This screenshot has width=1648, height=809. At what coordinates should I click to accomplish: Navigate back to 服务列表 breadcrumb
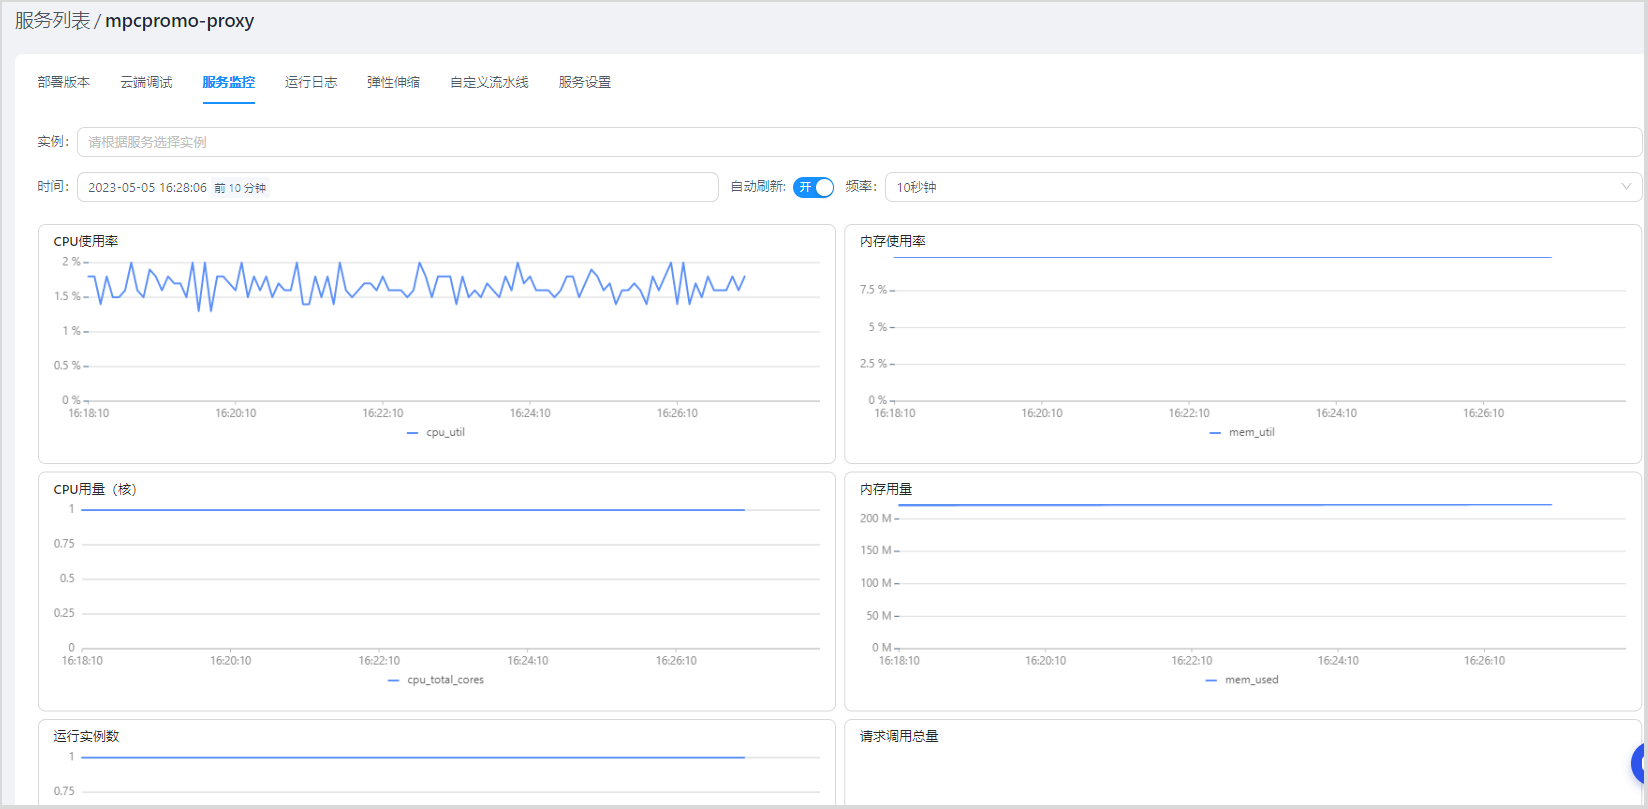coord(52,21)
